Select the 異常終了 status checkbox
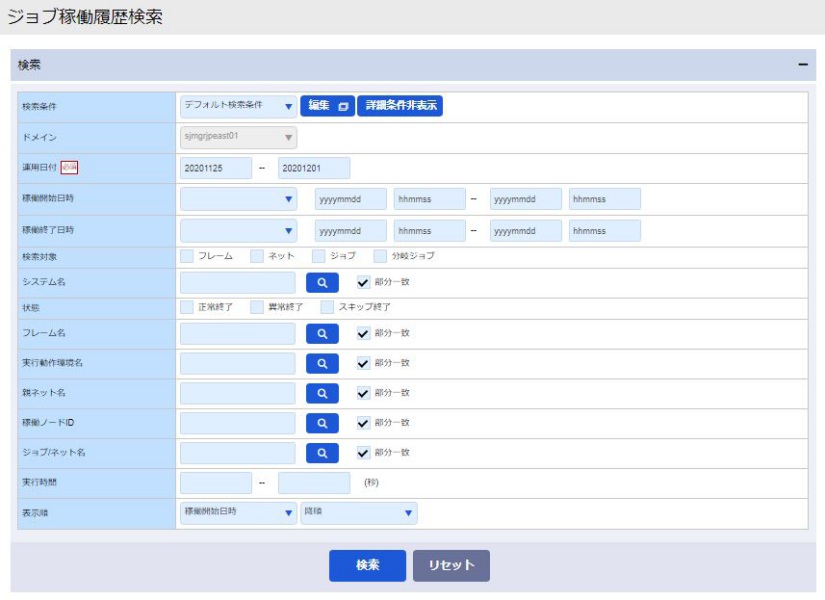 coord(257,307)
